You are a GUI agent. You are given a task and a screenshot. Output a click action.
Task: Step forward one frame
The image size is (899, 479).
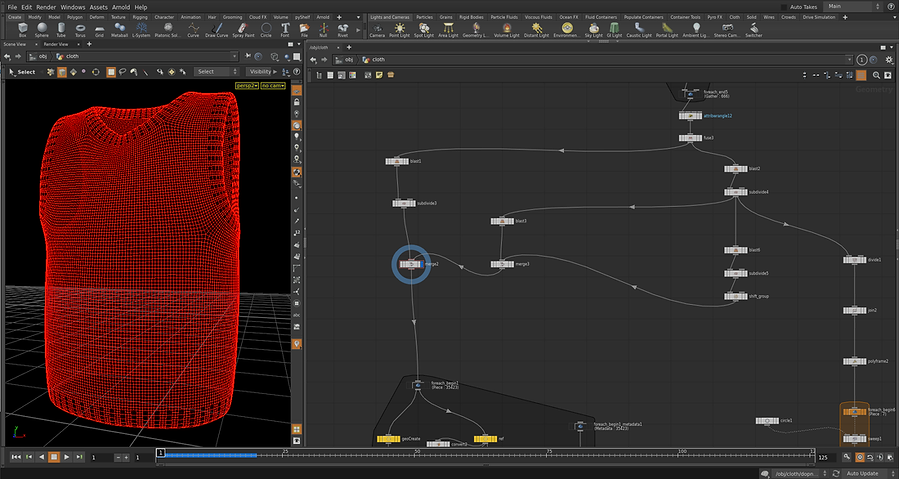[79, 457]
